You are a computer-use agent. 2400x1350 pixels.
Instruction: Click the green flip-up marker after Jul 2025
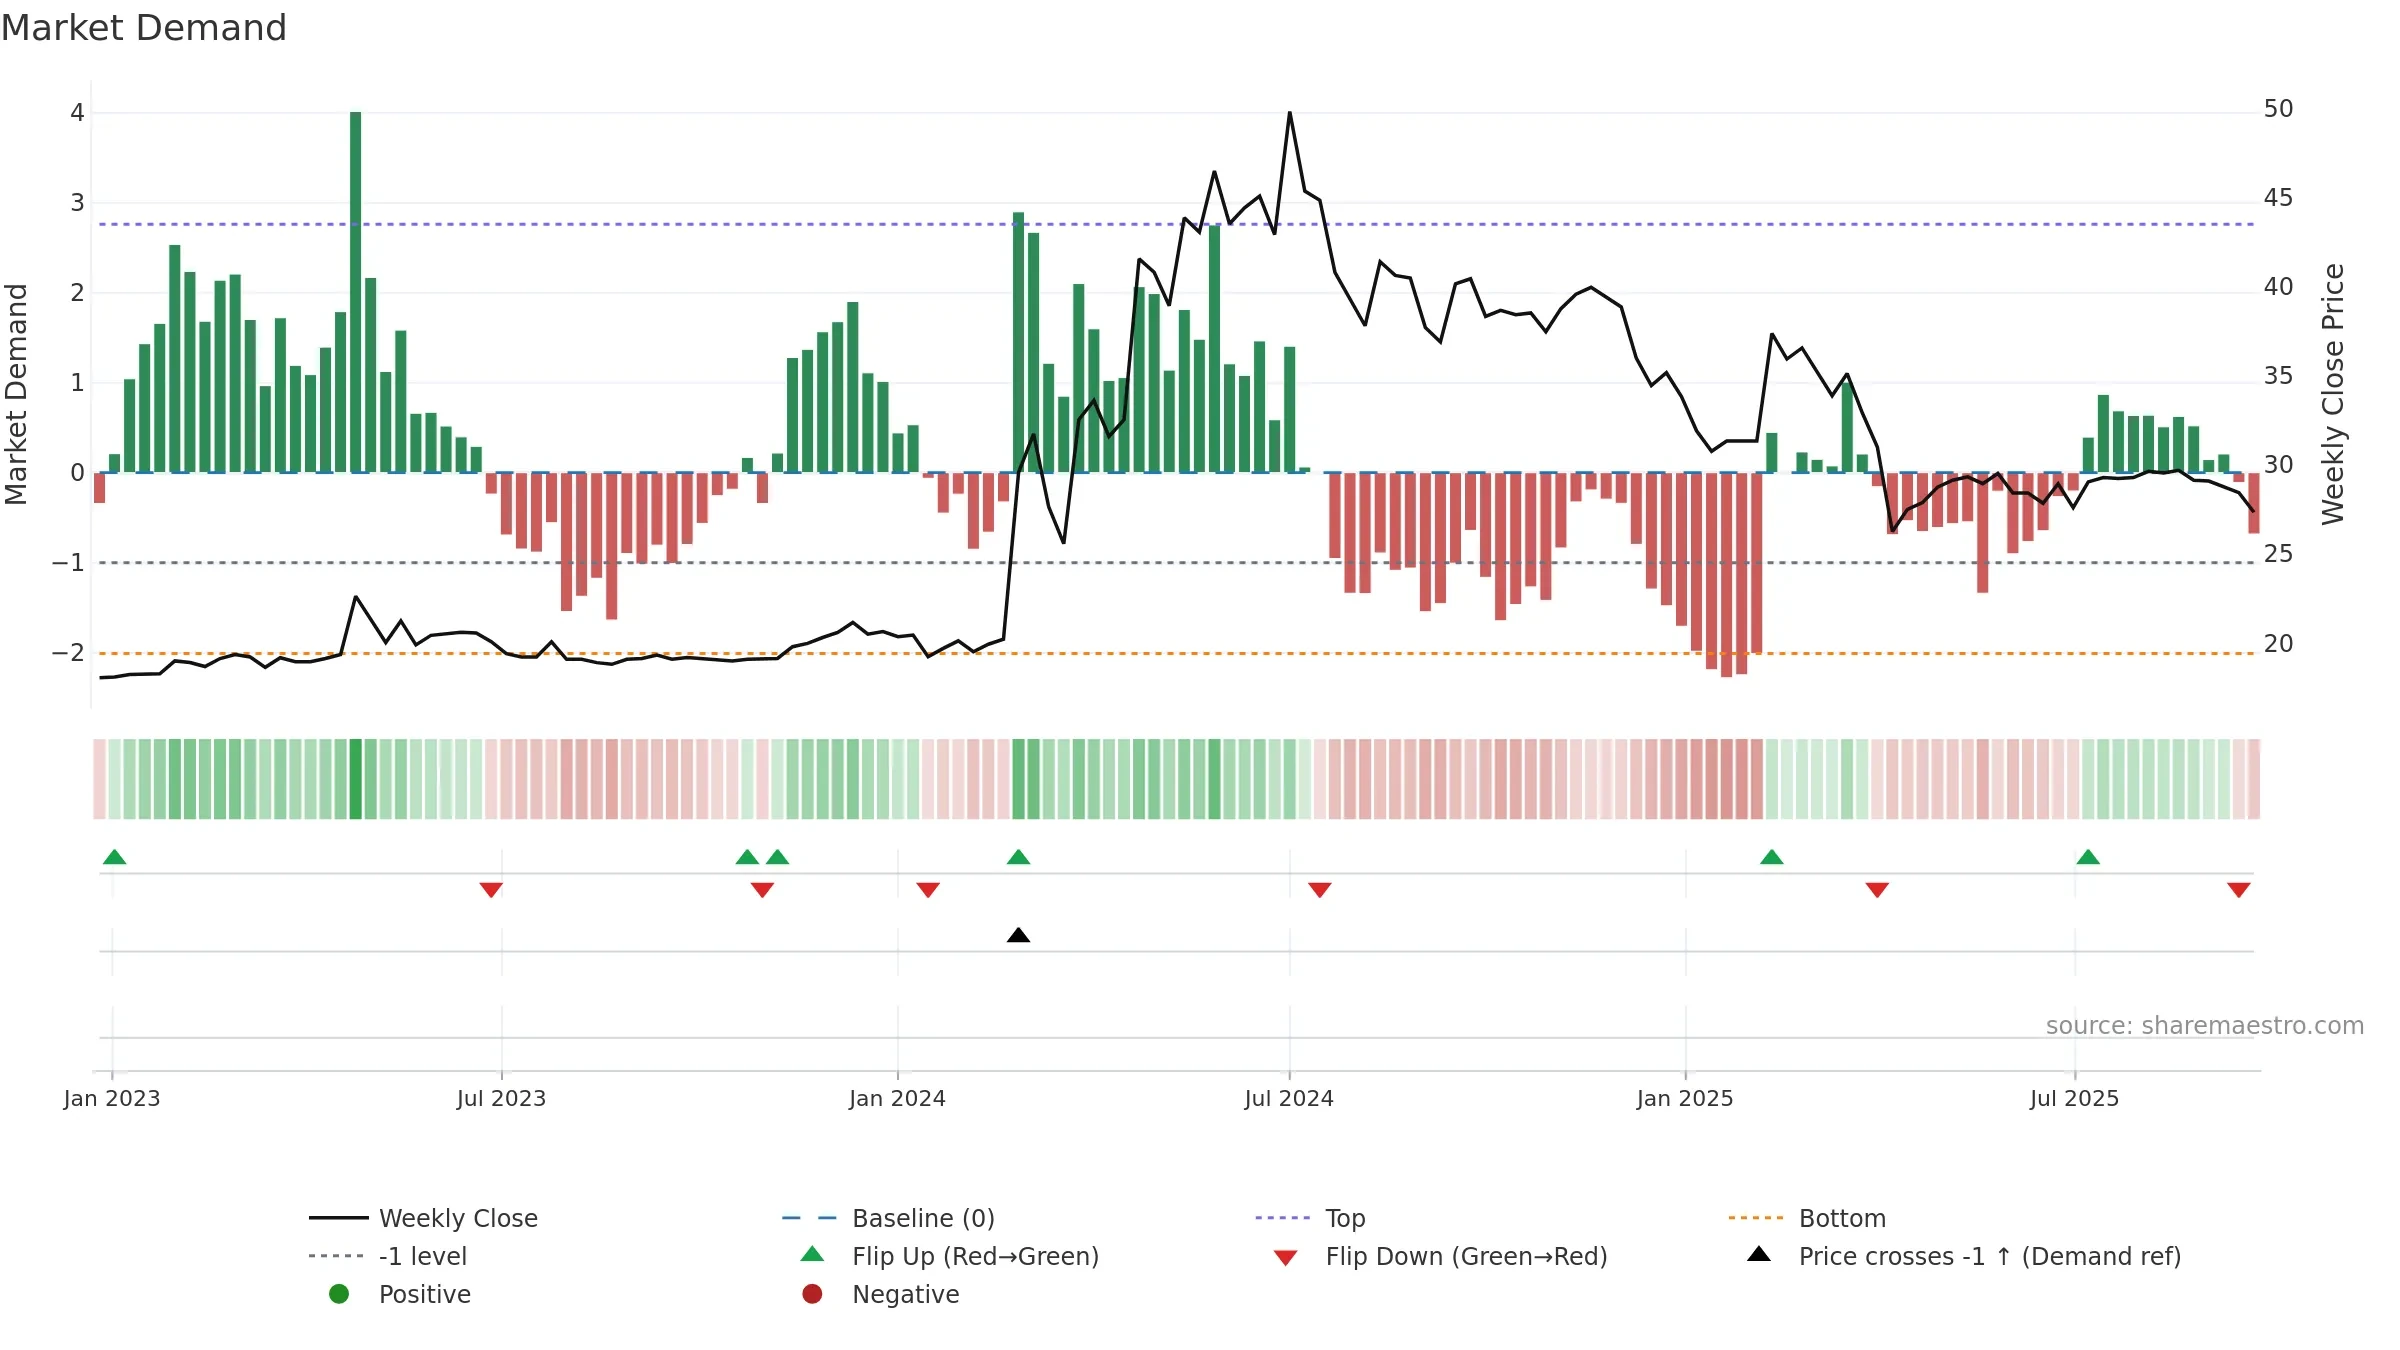click(2088, 857)
